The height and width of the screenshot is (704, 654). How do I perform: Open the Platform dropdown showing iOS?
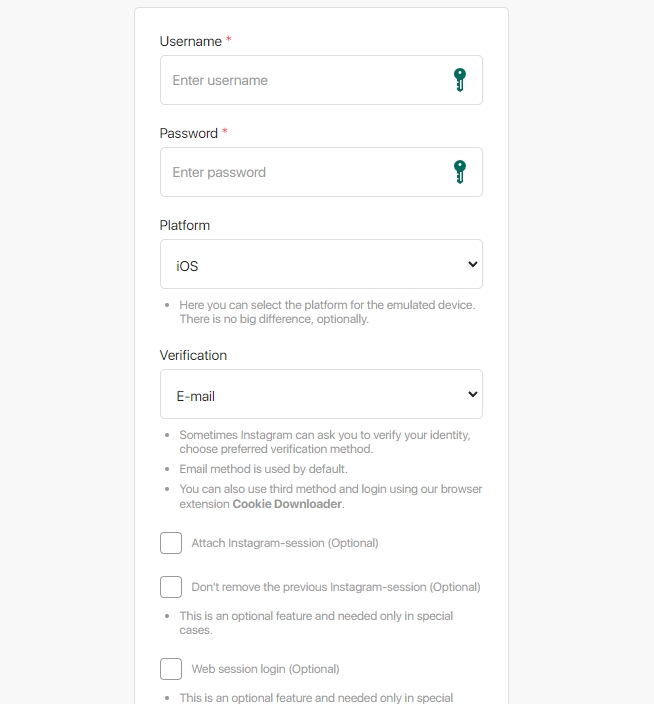click(x=321, y=264)
